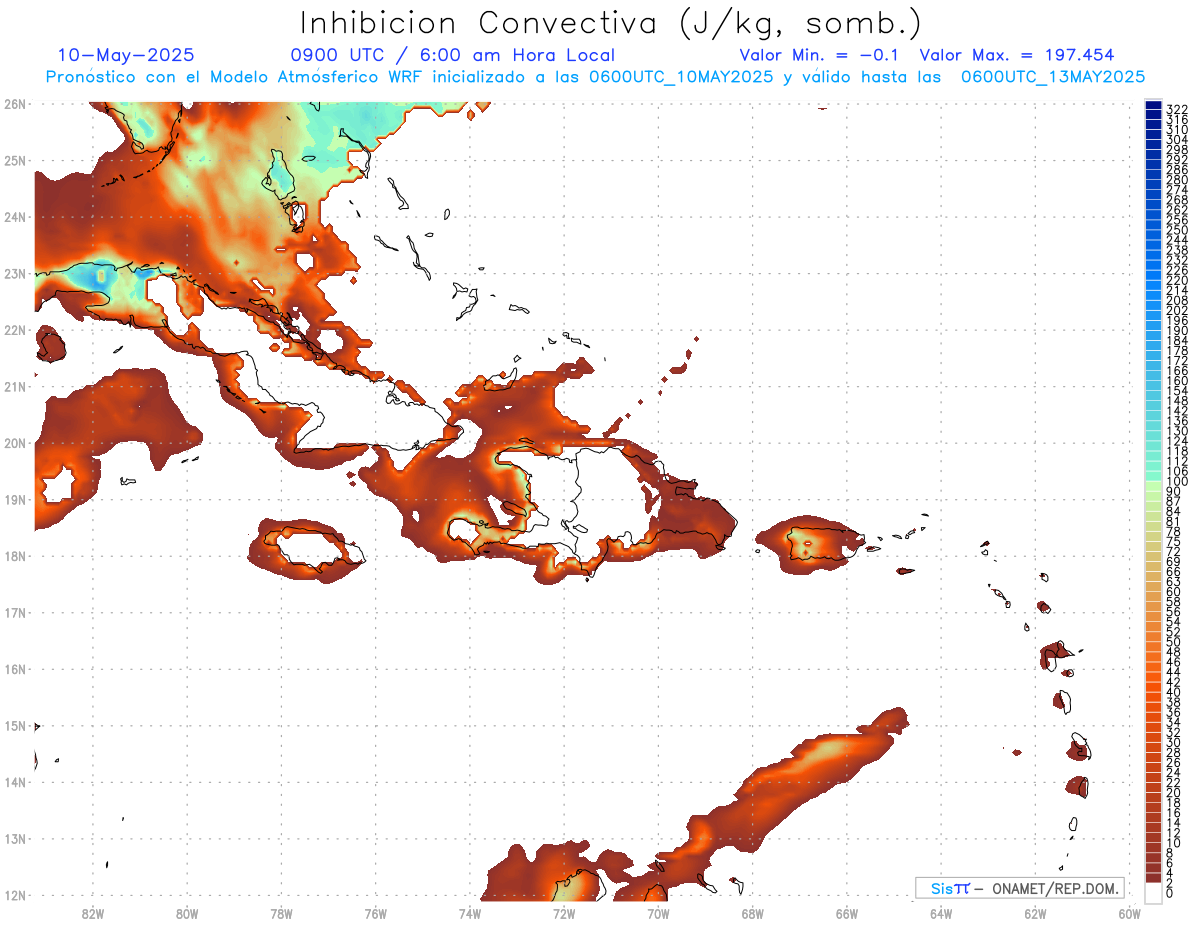This screenshot has width=1200, height=927.
Task: Click the '26N' latitude label
Action: tap(14, 104)
